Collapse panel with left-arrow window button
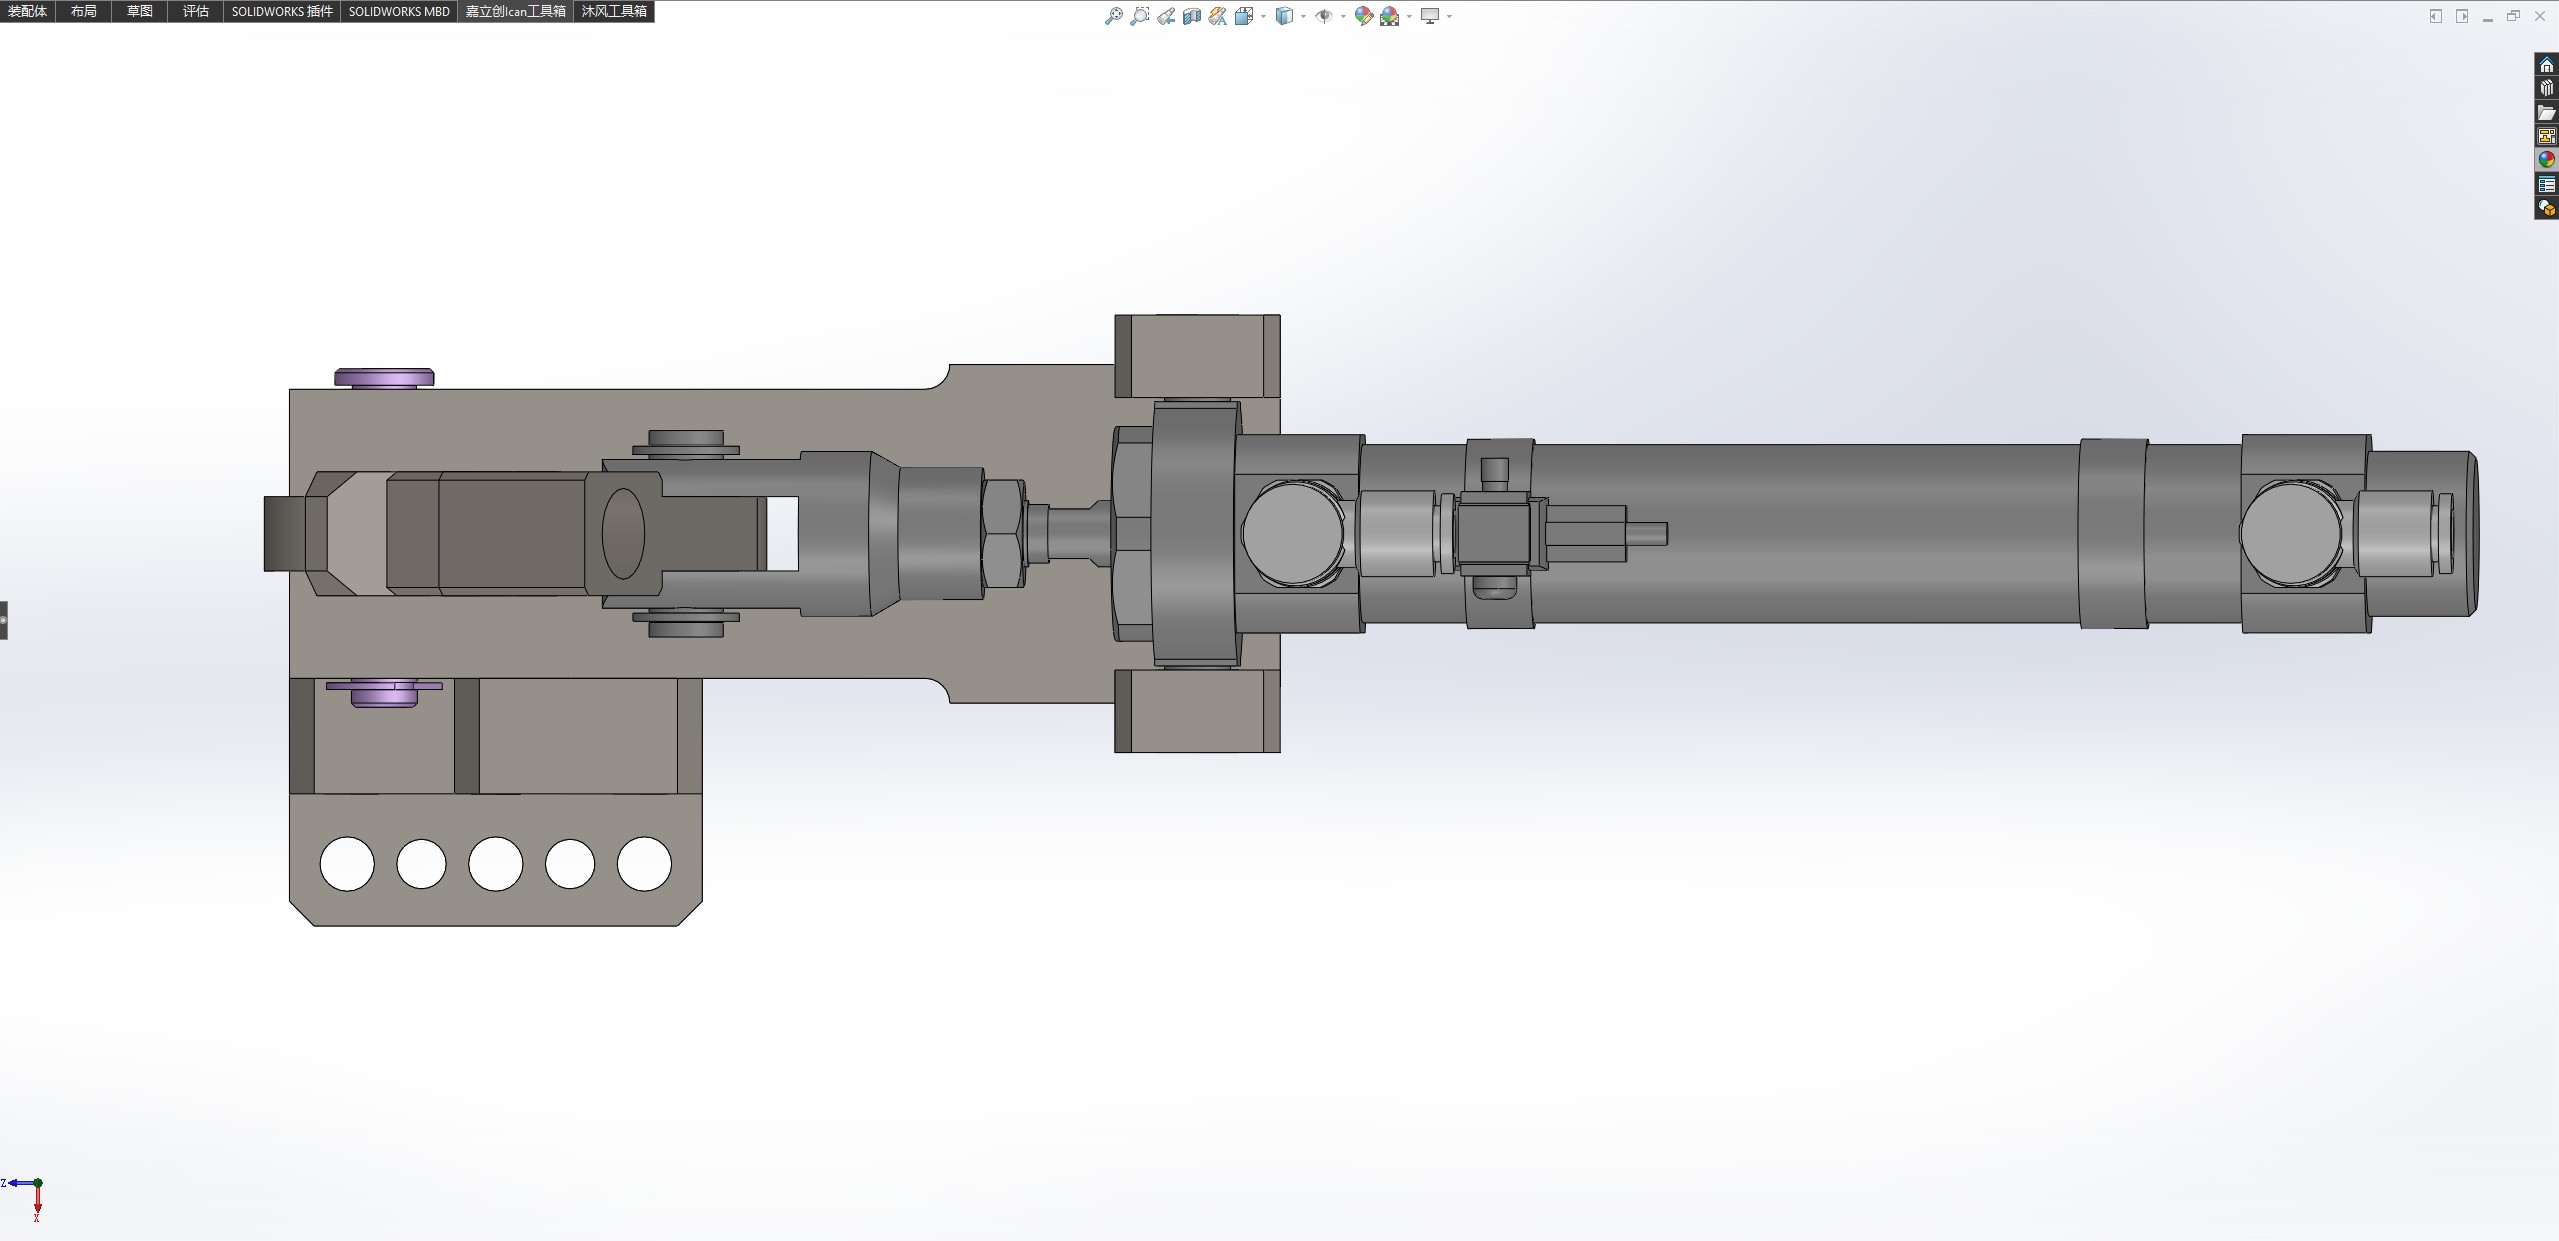Screen dimensions: 2559x1241 2435,16
